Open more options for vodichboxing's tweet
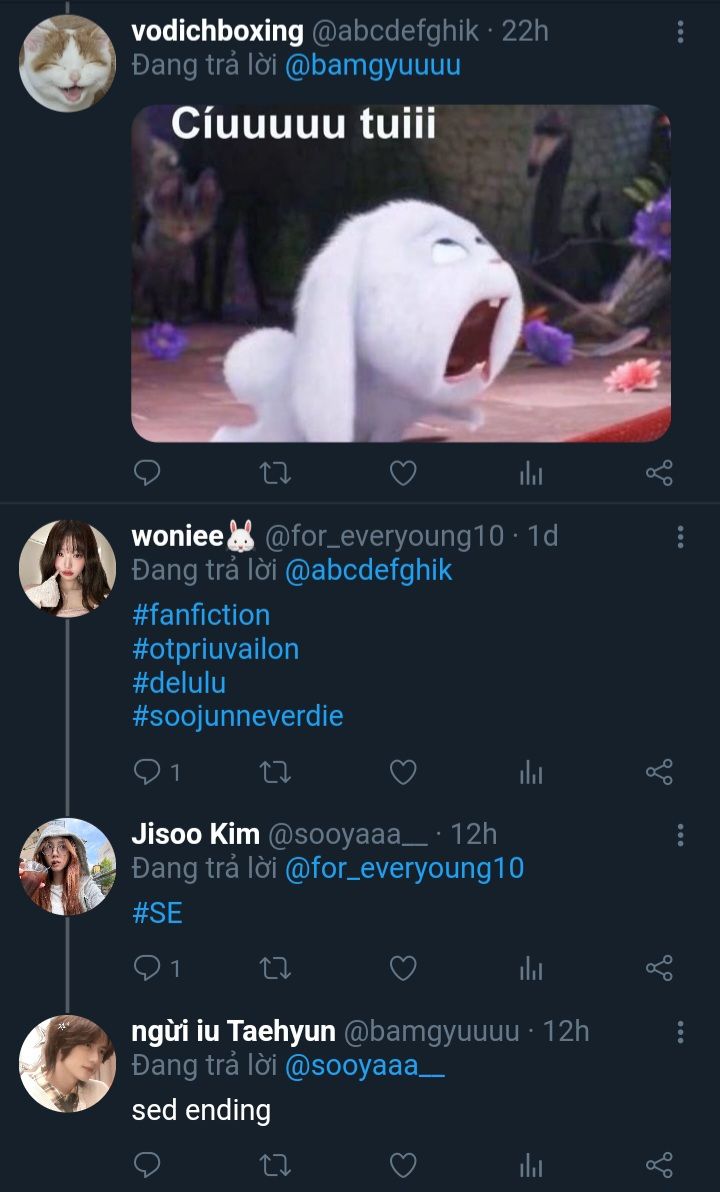 [680, 32]
